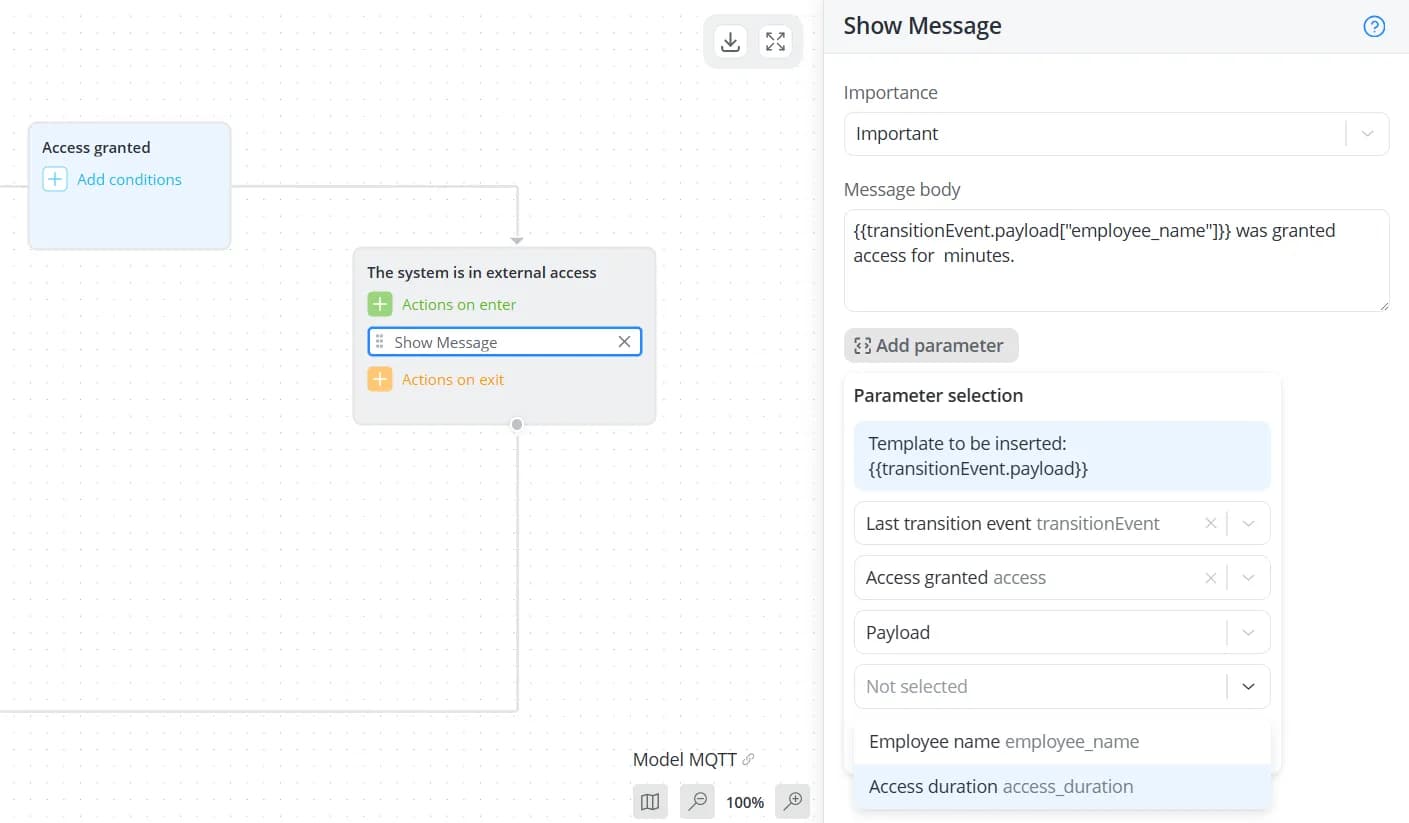Image resolution: width=1409 pixels, height=823 pixels.
Task: Click the Add parameter button
Action: click(x=931, y=346)
